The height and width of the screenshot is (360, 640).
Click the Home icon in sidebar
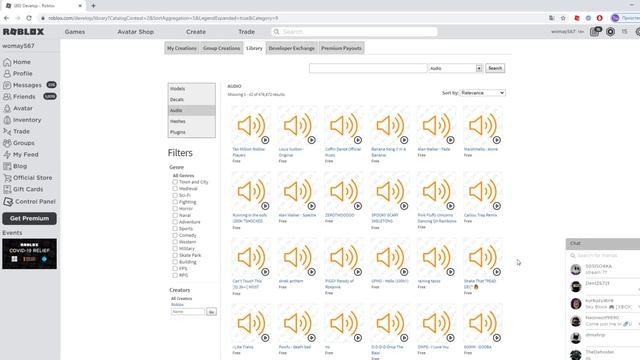click(x=7, y=62)
